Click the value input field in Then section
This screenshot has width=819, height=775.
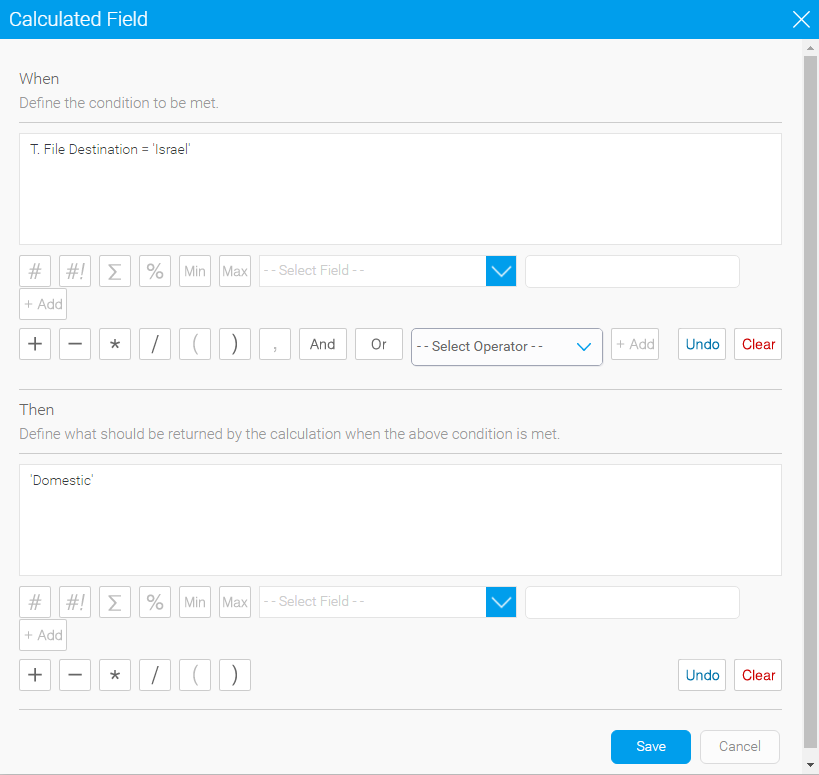(x=632, y=602)
